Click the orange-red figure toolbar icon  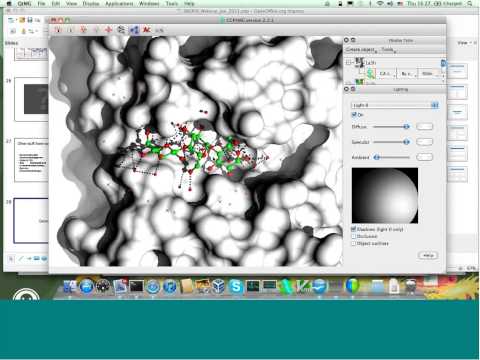tap(83, 30)
